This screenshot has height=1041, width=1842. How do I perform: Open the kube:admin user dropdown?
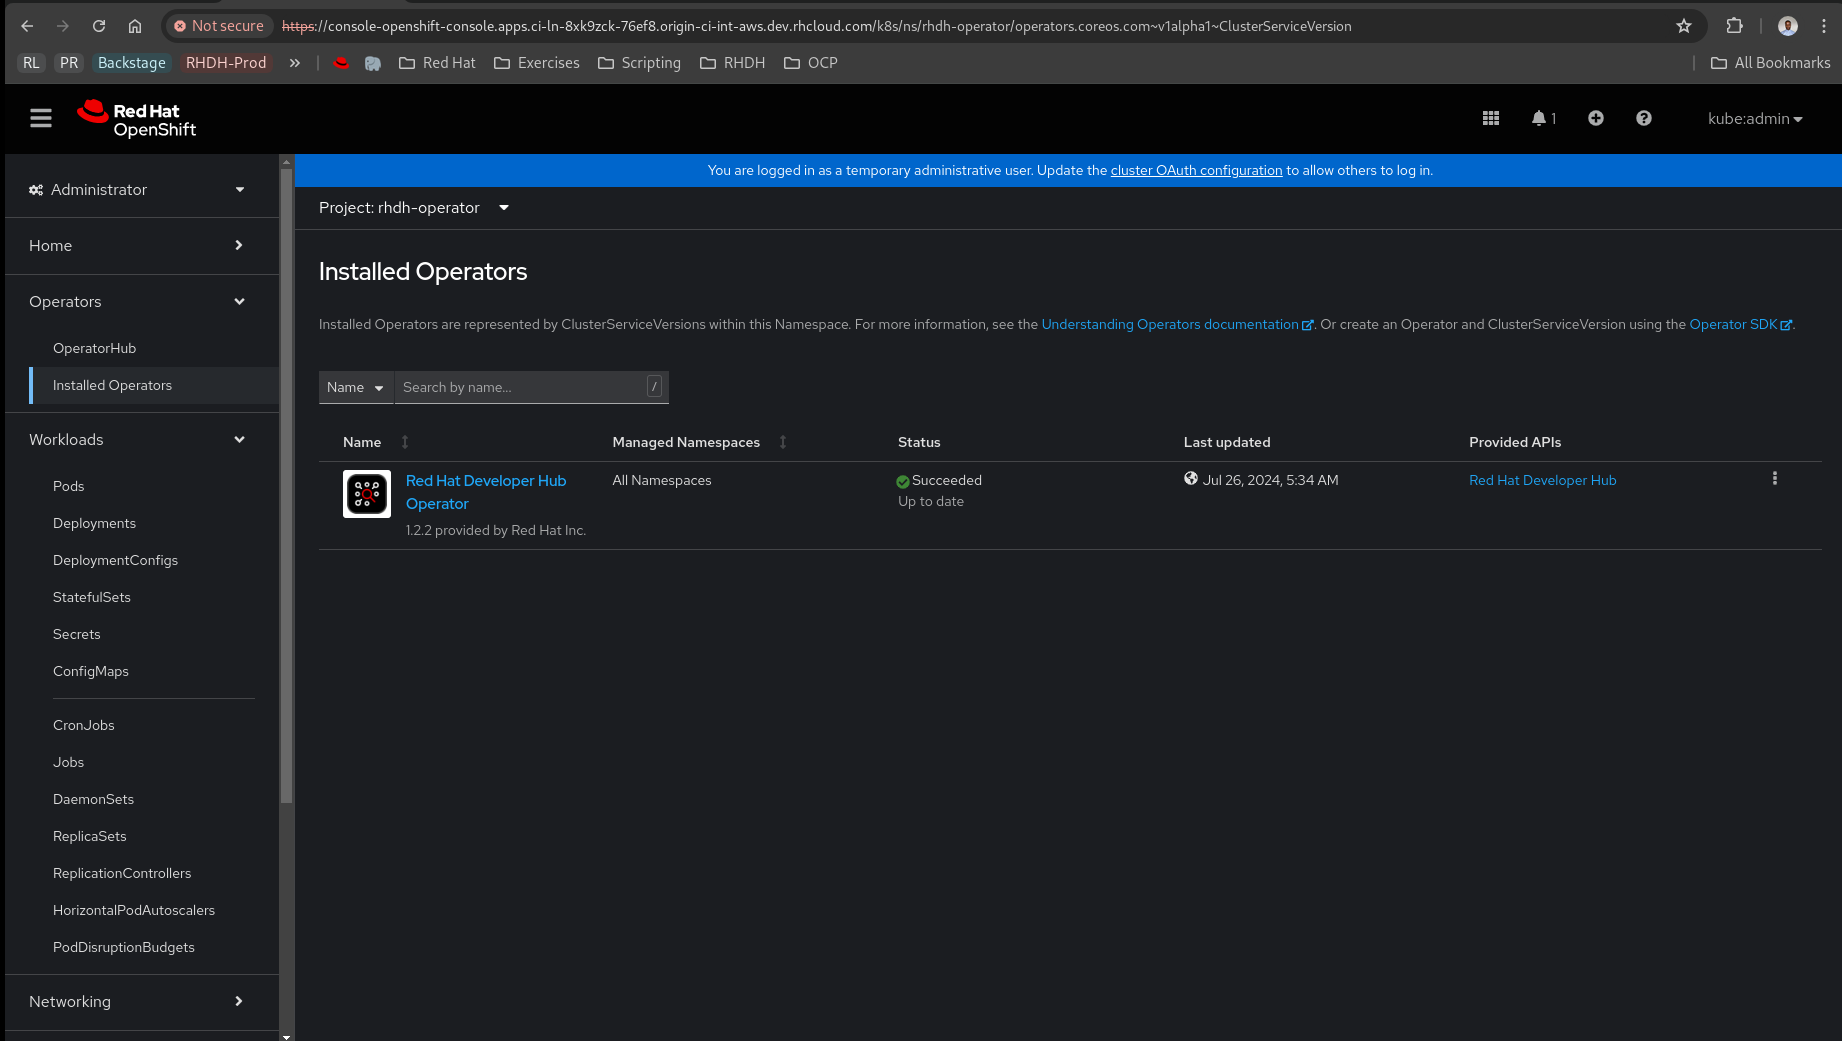1755,118
